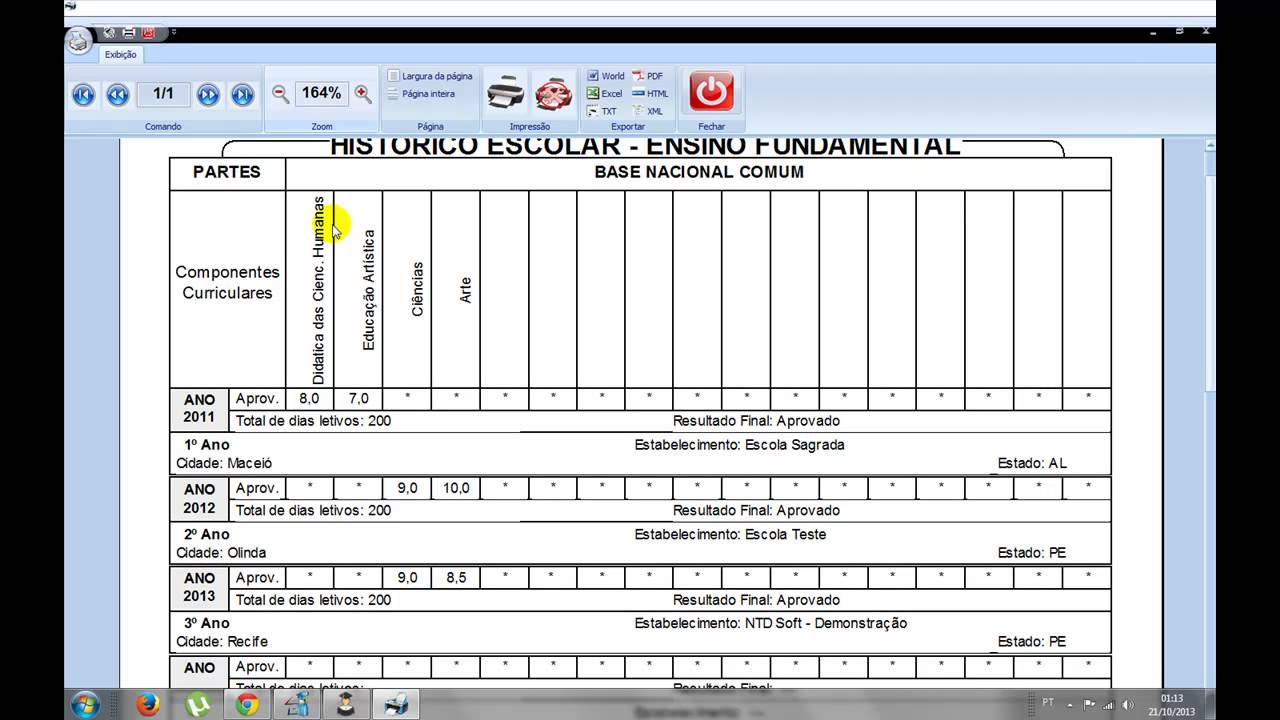This screenshot has width=1280, height=720.
Task: Click ANO 2012 cell
Action: pyautogui.click(x=199, y=498)
